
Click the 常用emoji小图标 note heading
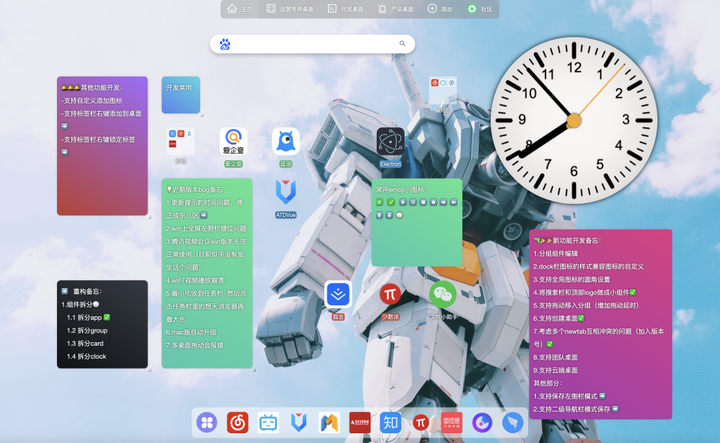click(x=401, y=190)
